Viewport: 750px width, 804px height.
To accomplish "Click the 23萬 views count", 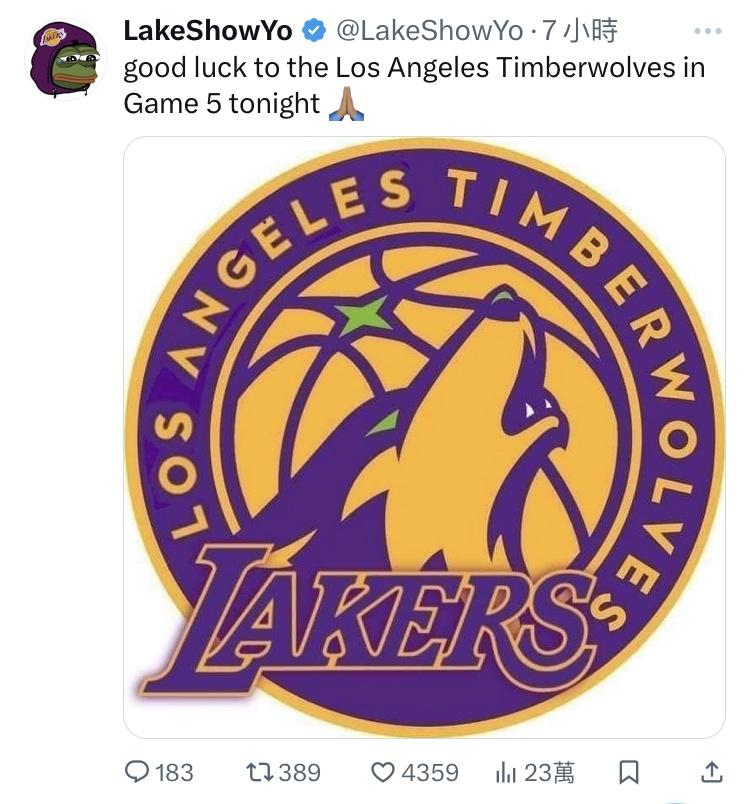I will click(x=550, y=773).
